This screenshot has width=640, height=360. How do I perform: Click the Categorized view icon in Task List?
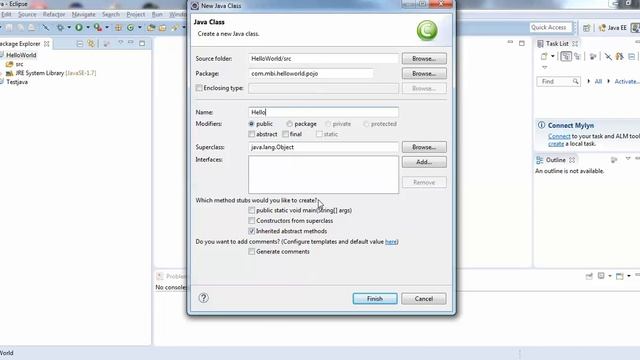[x=566, y=56]
